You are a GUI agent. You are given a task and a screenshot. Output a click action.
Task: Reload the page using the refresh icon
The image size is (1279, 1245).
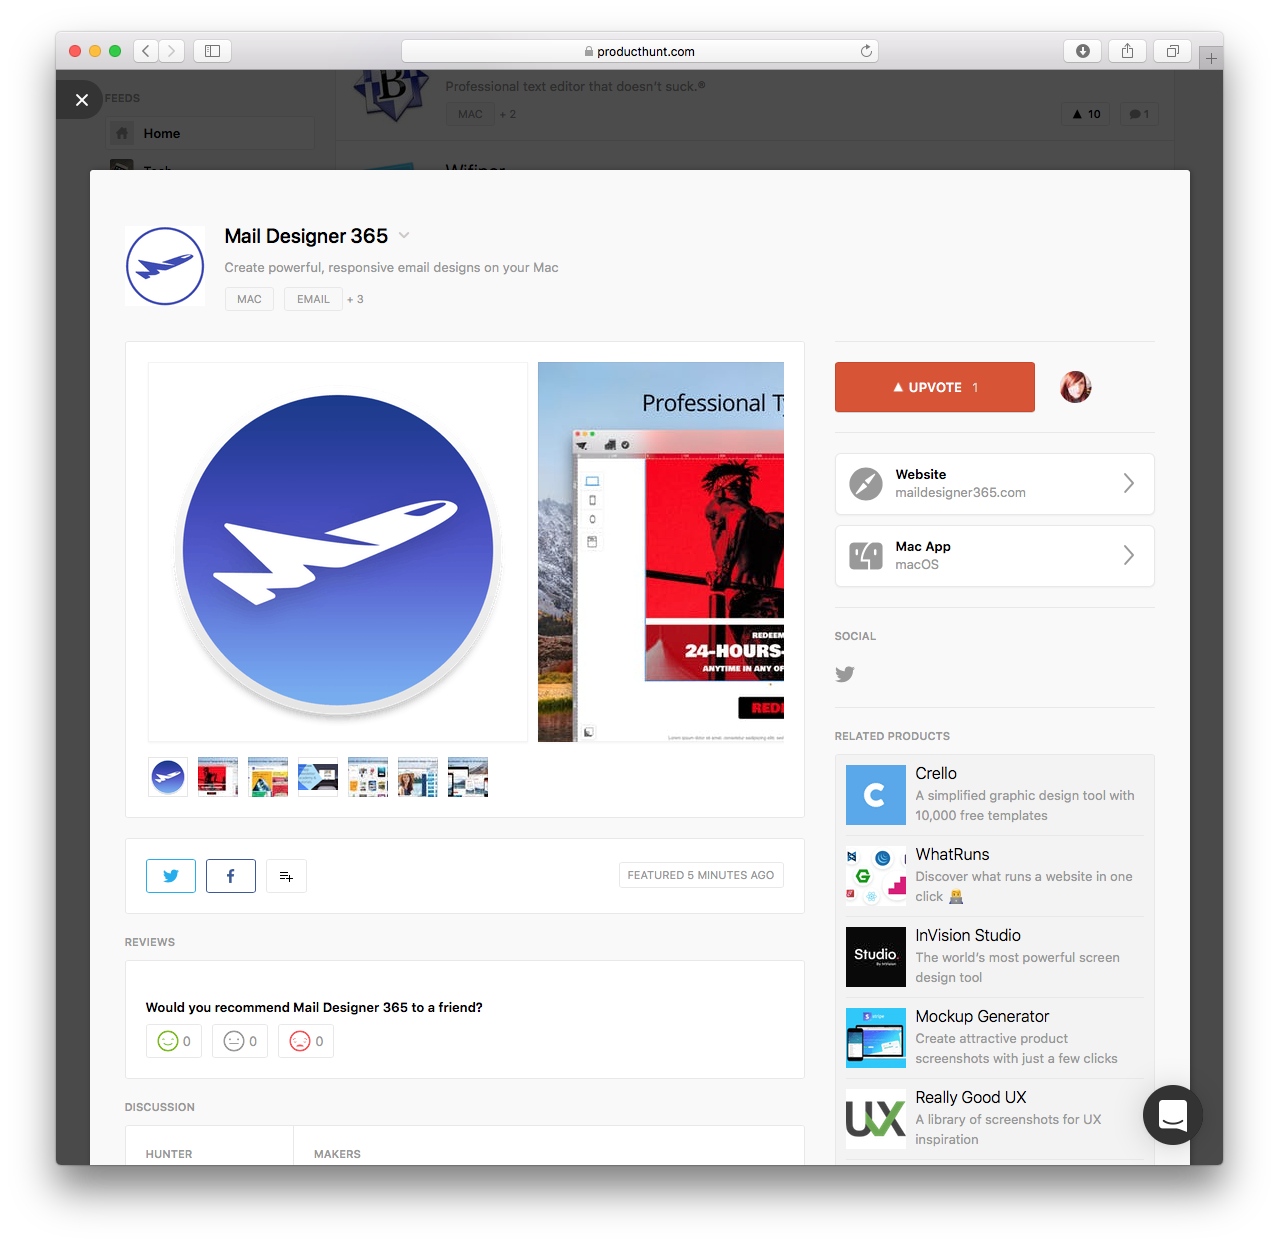866,51
